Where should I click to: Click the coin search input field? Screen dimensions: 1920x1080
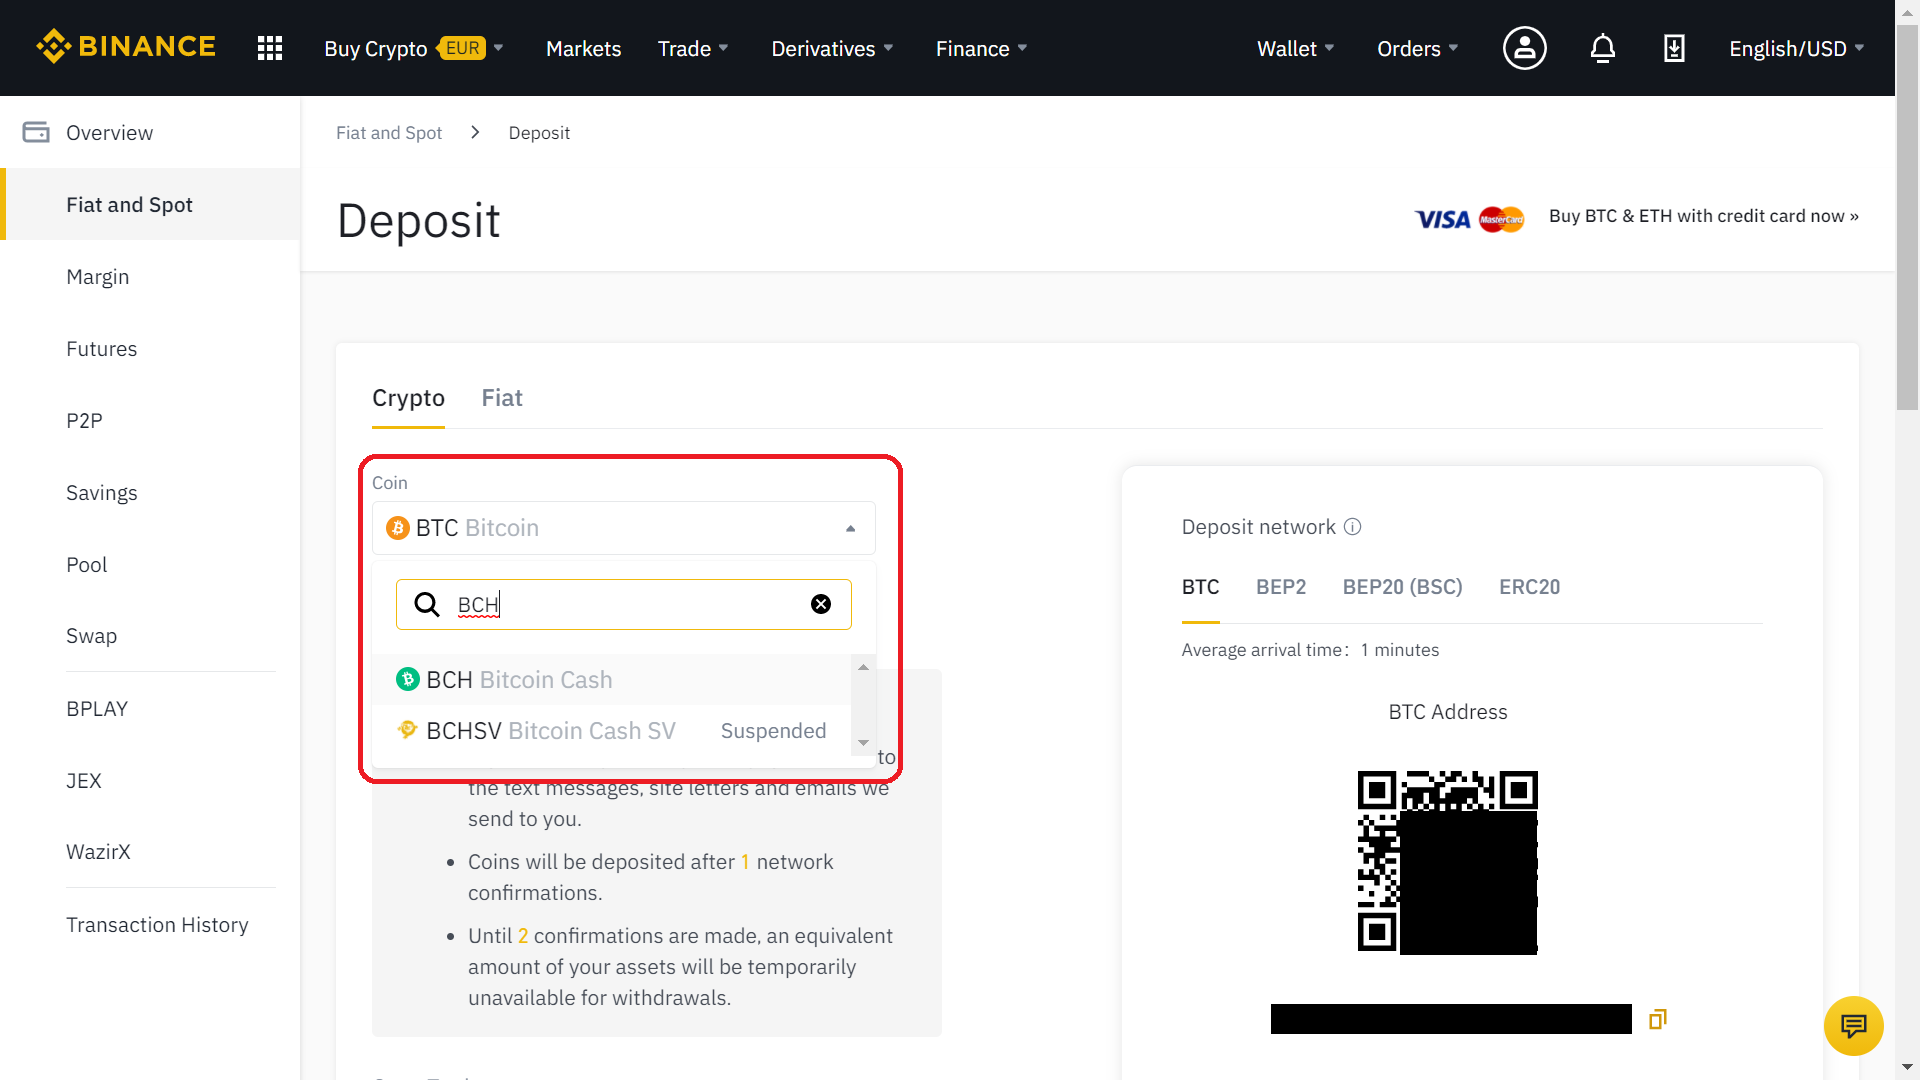point(624,604)
